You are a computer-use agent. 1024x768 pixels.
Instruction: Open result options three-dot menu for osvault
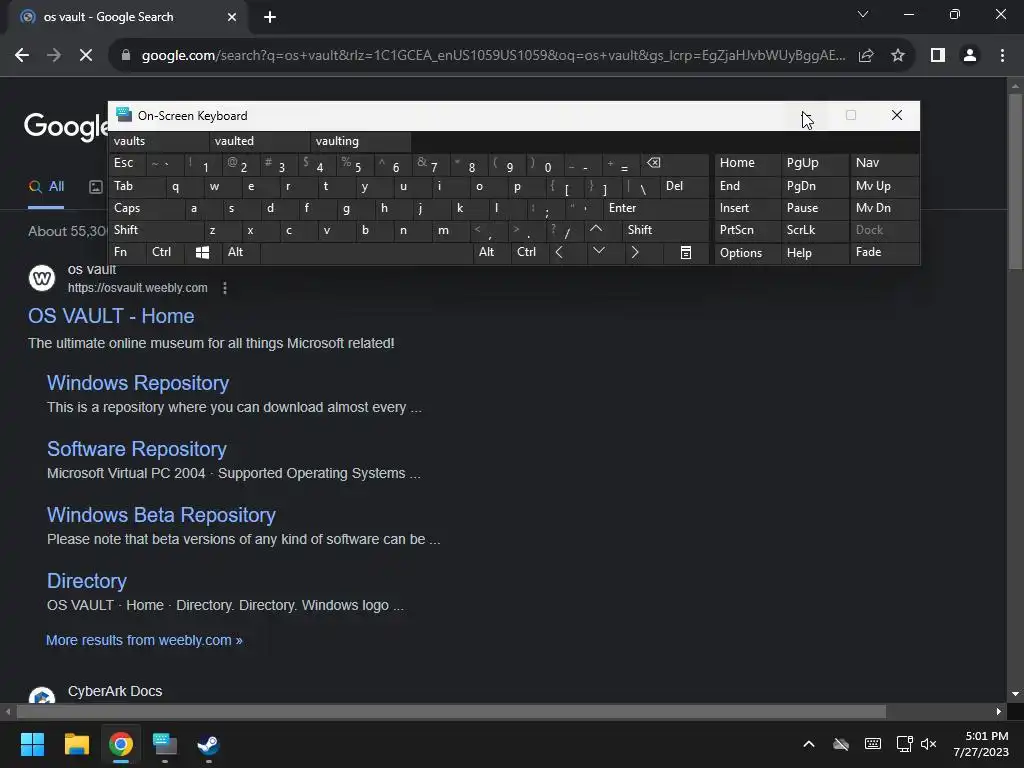coord(225,288)
